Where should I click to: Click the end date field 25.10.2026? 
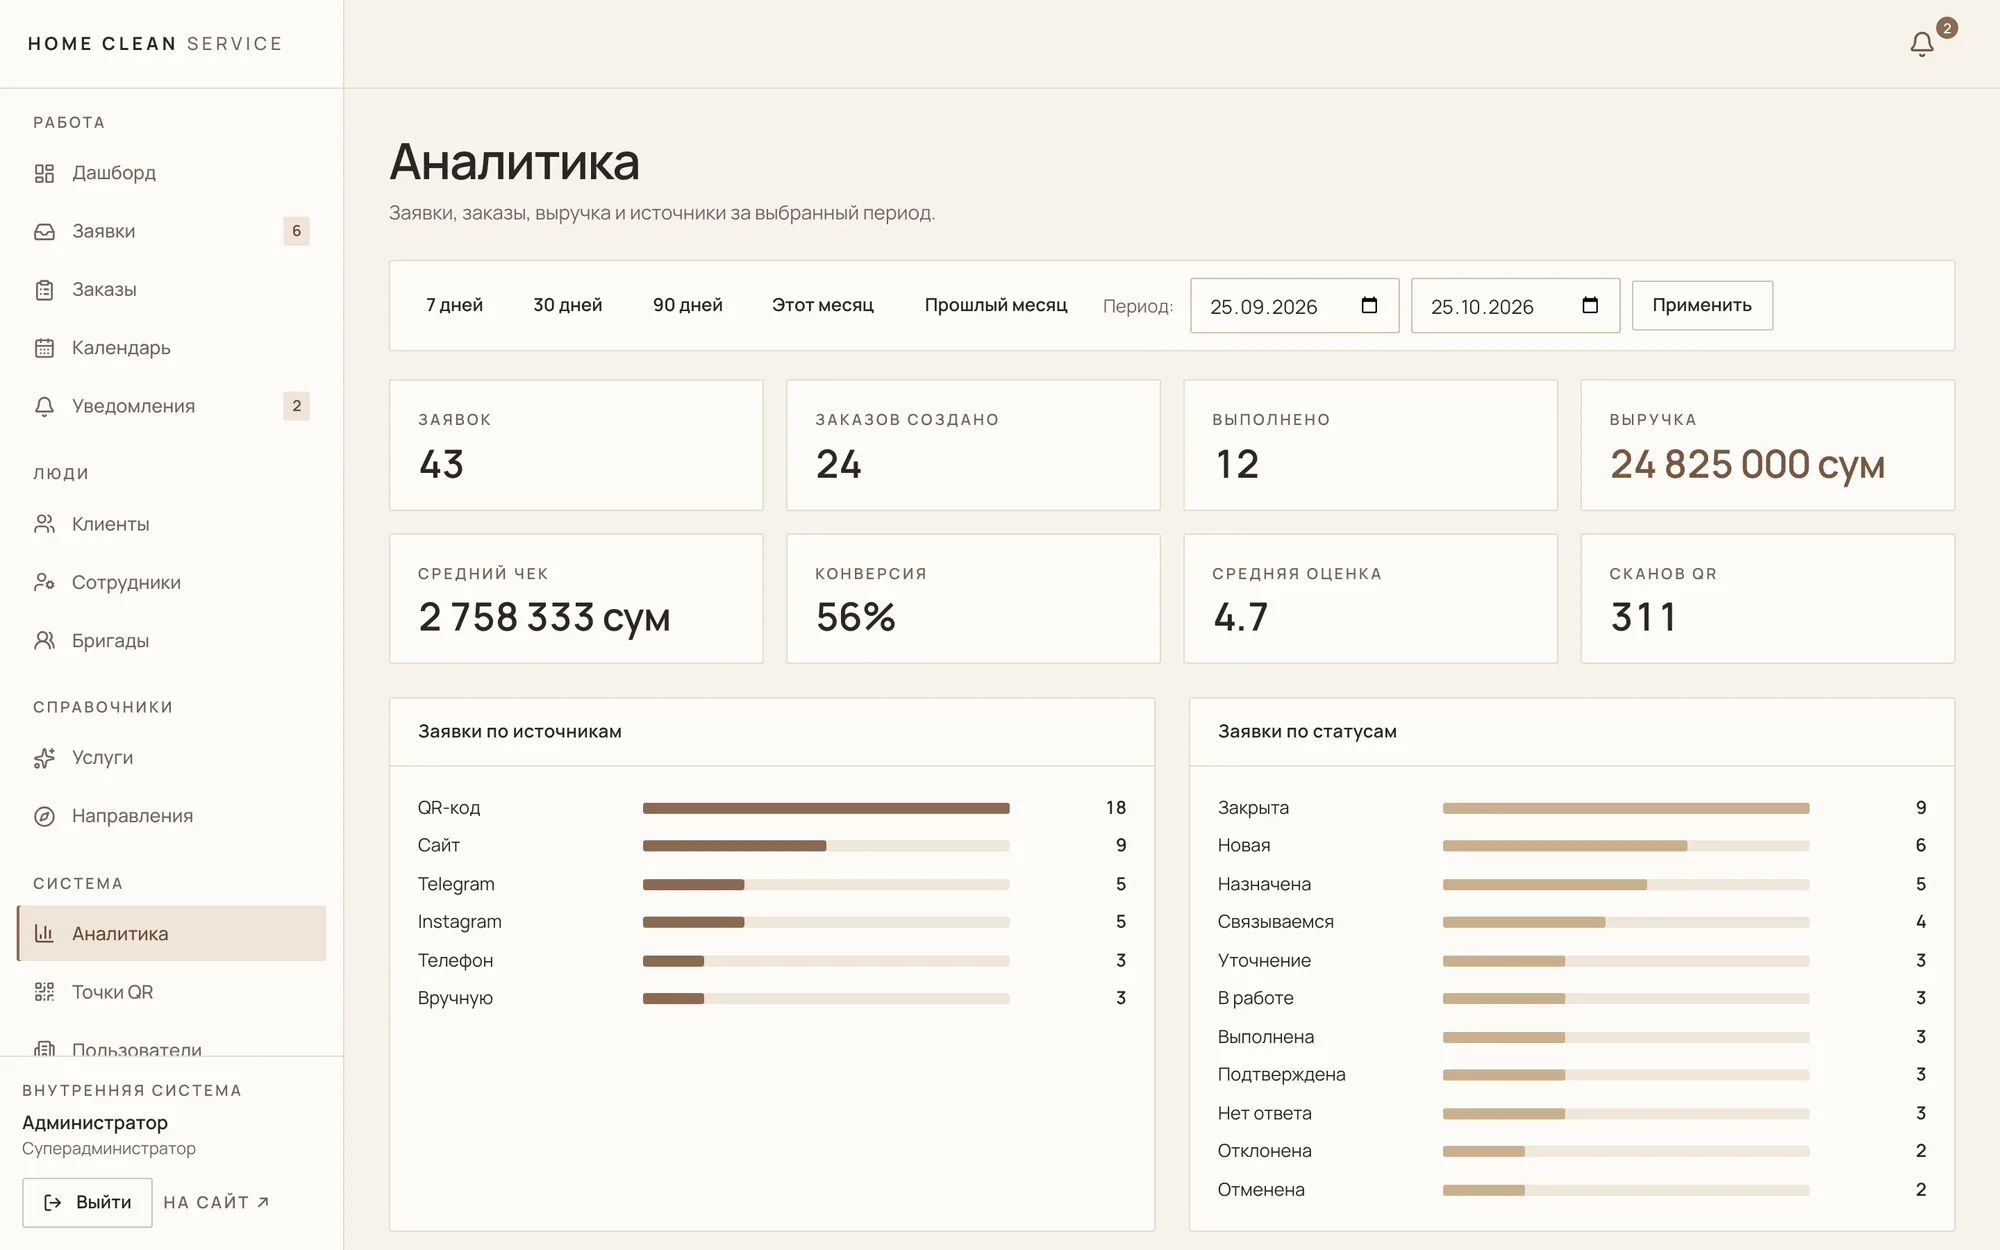coord(1515,306)
